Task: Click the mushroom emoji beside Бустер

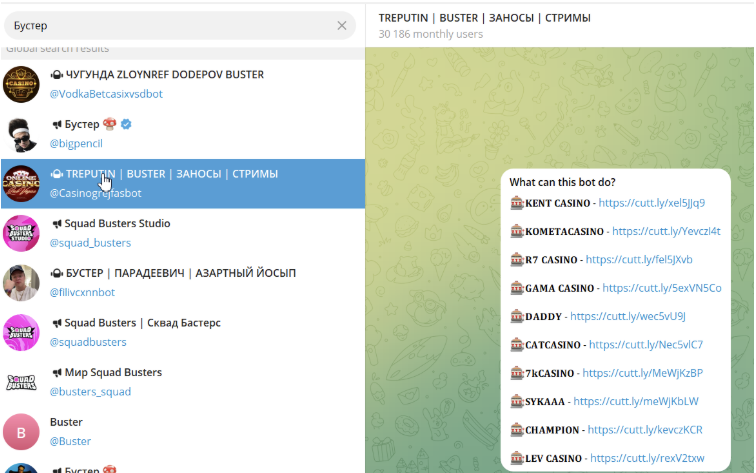Action: tap(110, 124)
